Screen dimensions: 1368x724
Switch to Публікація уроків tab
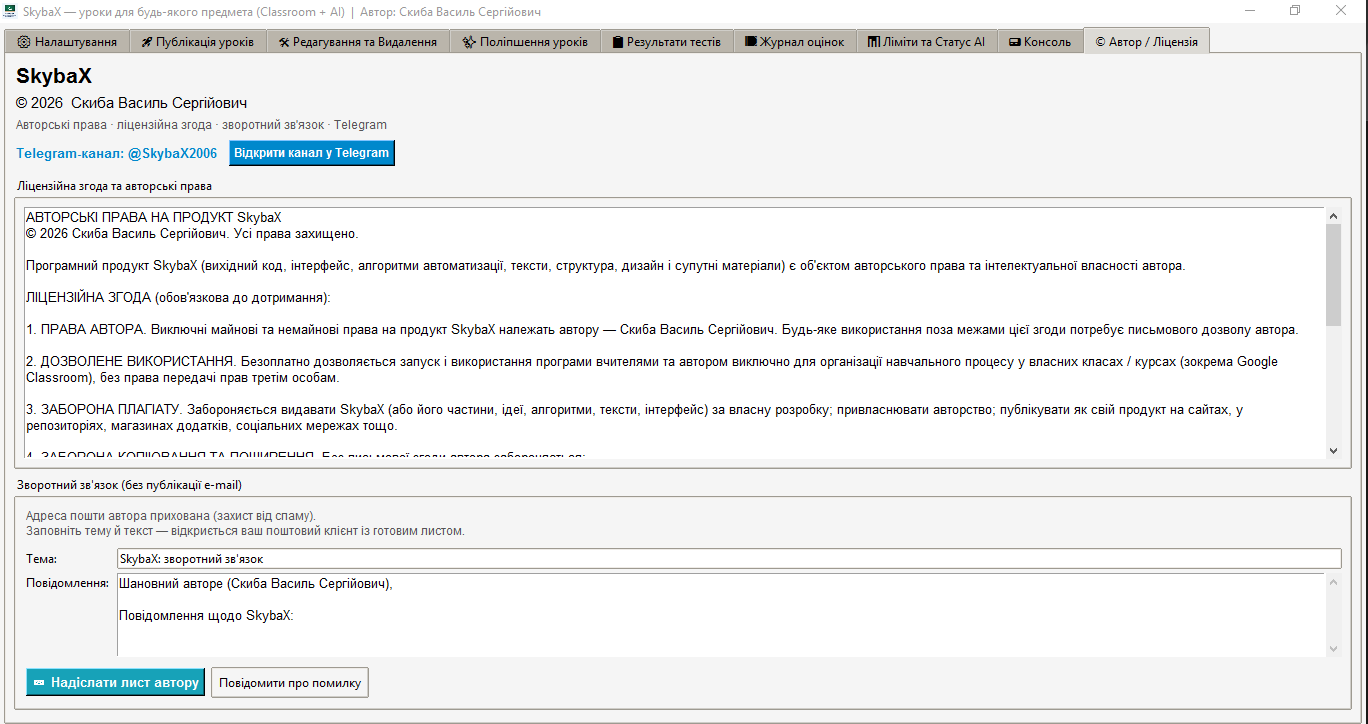(198, 42)
